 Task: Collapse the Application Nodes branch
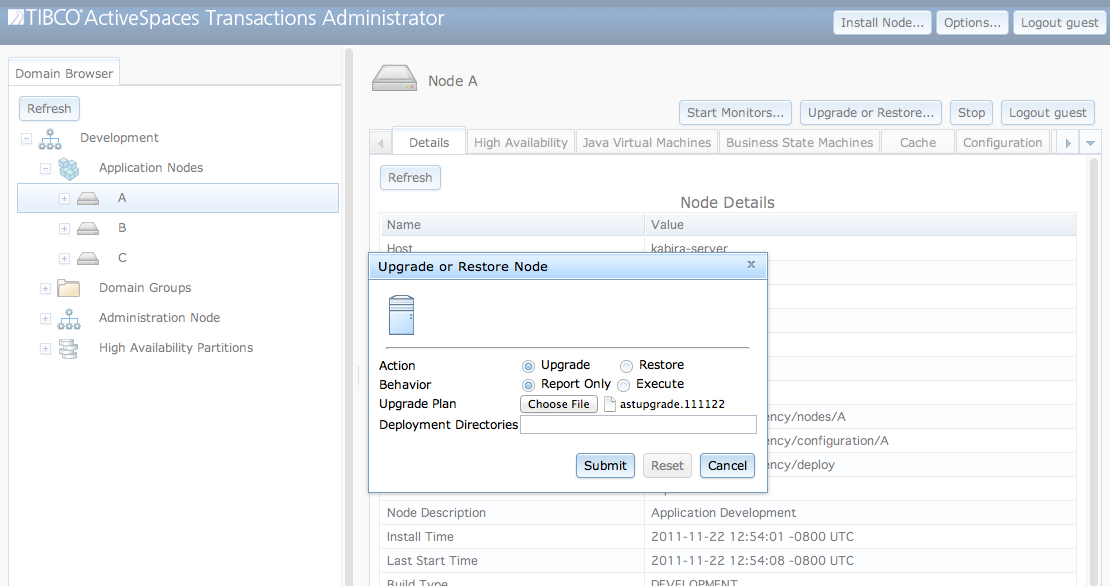(x=45, y=168)
